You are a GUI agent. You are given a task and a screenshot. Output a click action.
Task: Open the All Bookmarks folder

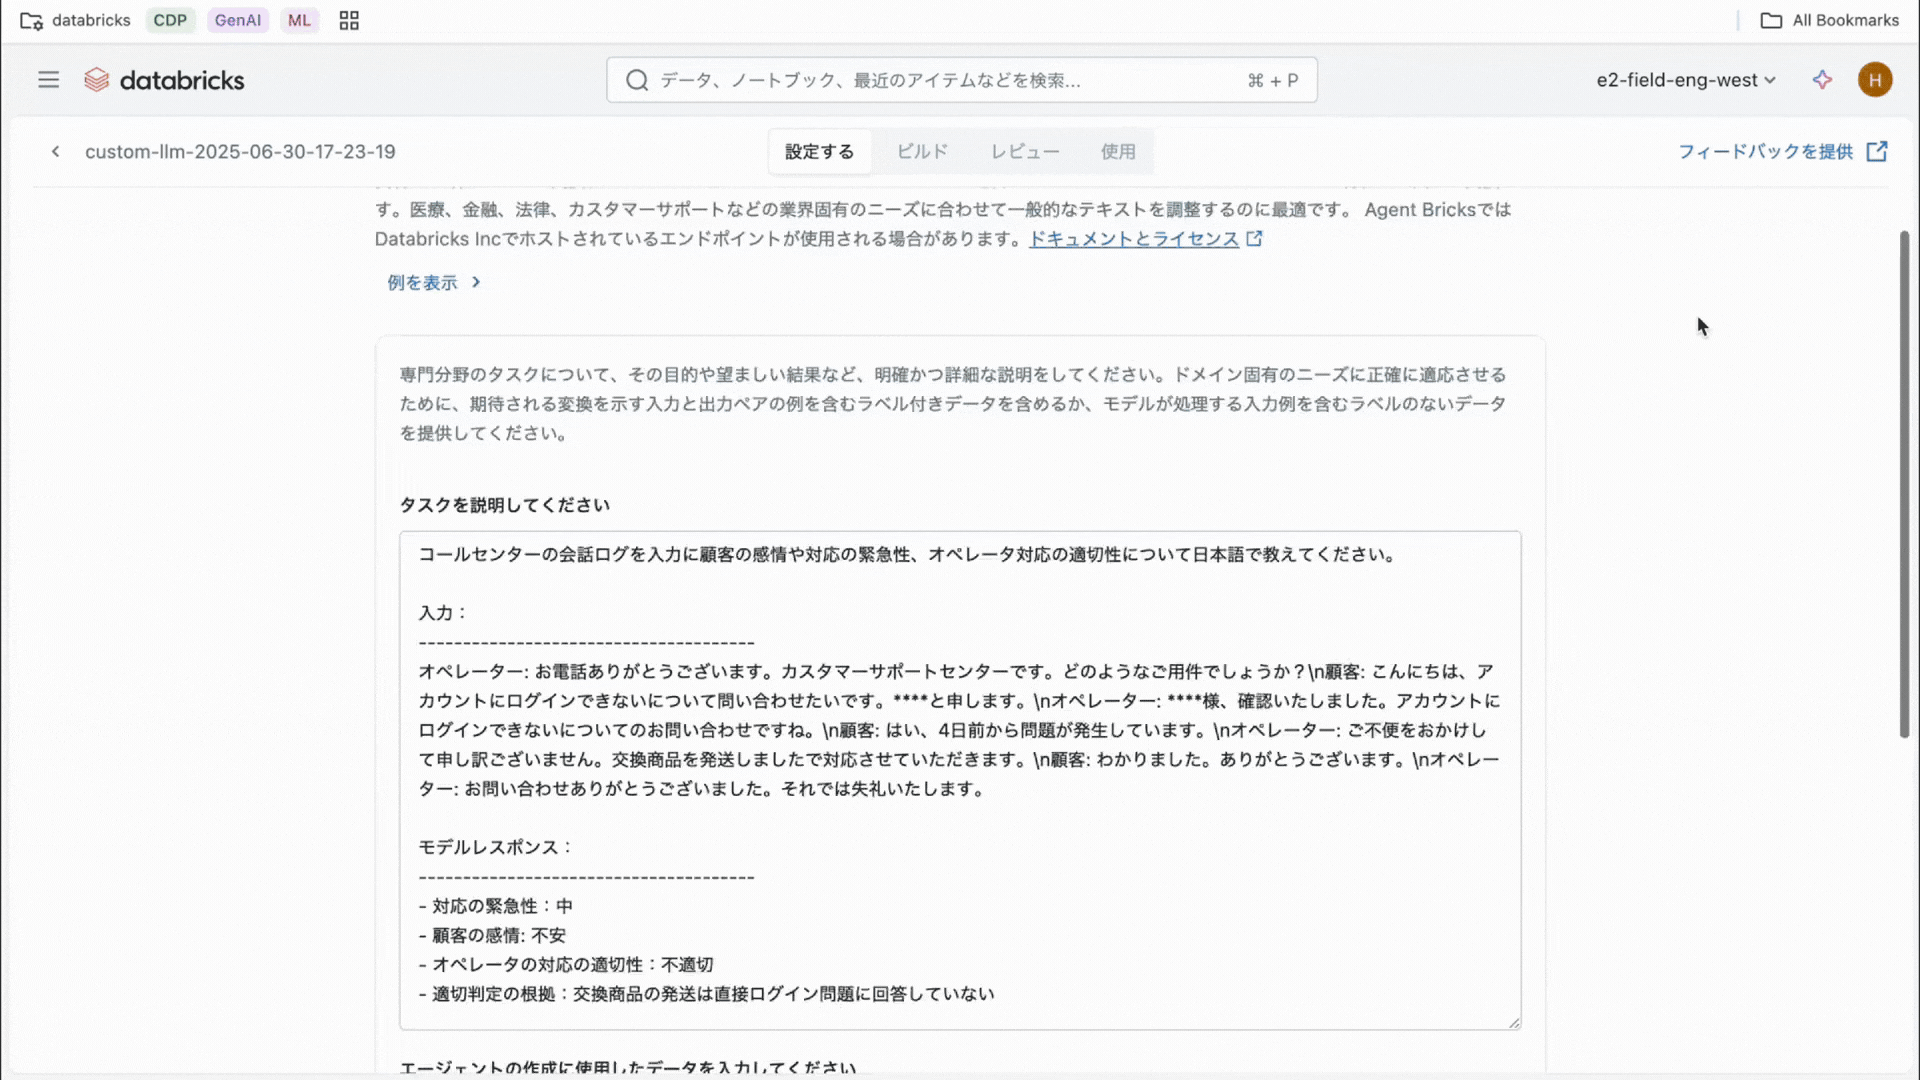[1829, 21]
